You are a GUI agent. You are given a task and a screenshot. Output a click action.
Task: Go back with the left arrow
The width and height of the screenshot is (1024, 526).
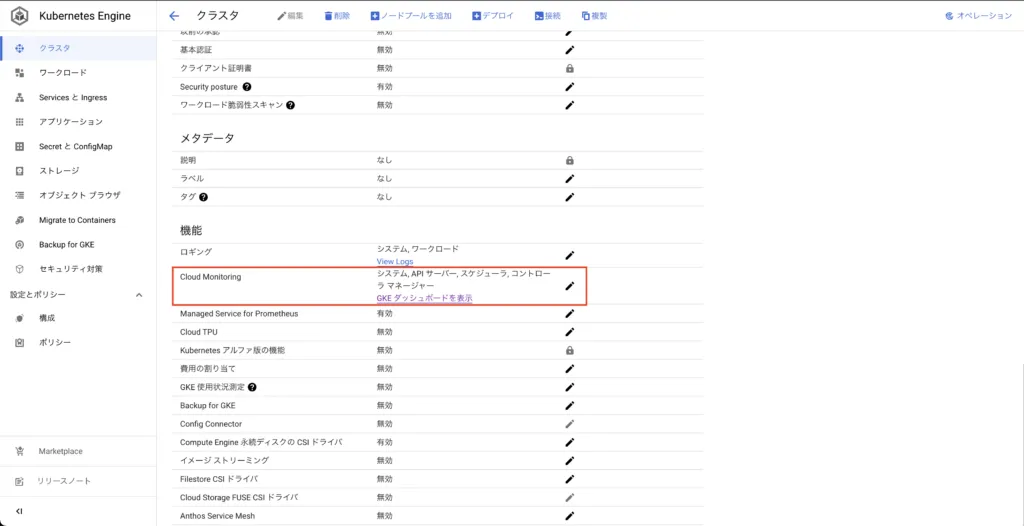coord(174,16)
